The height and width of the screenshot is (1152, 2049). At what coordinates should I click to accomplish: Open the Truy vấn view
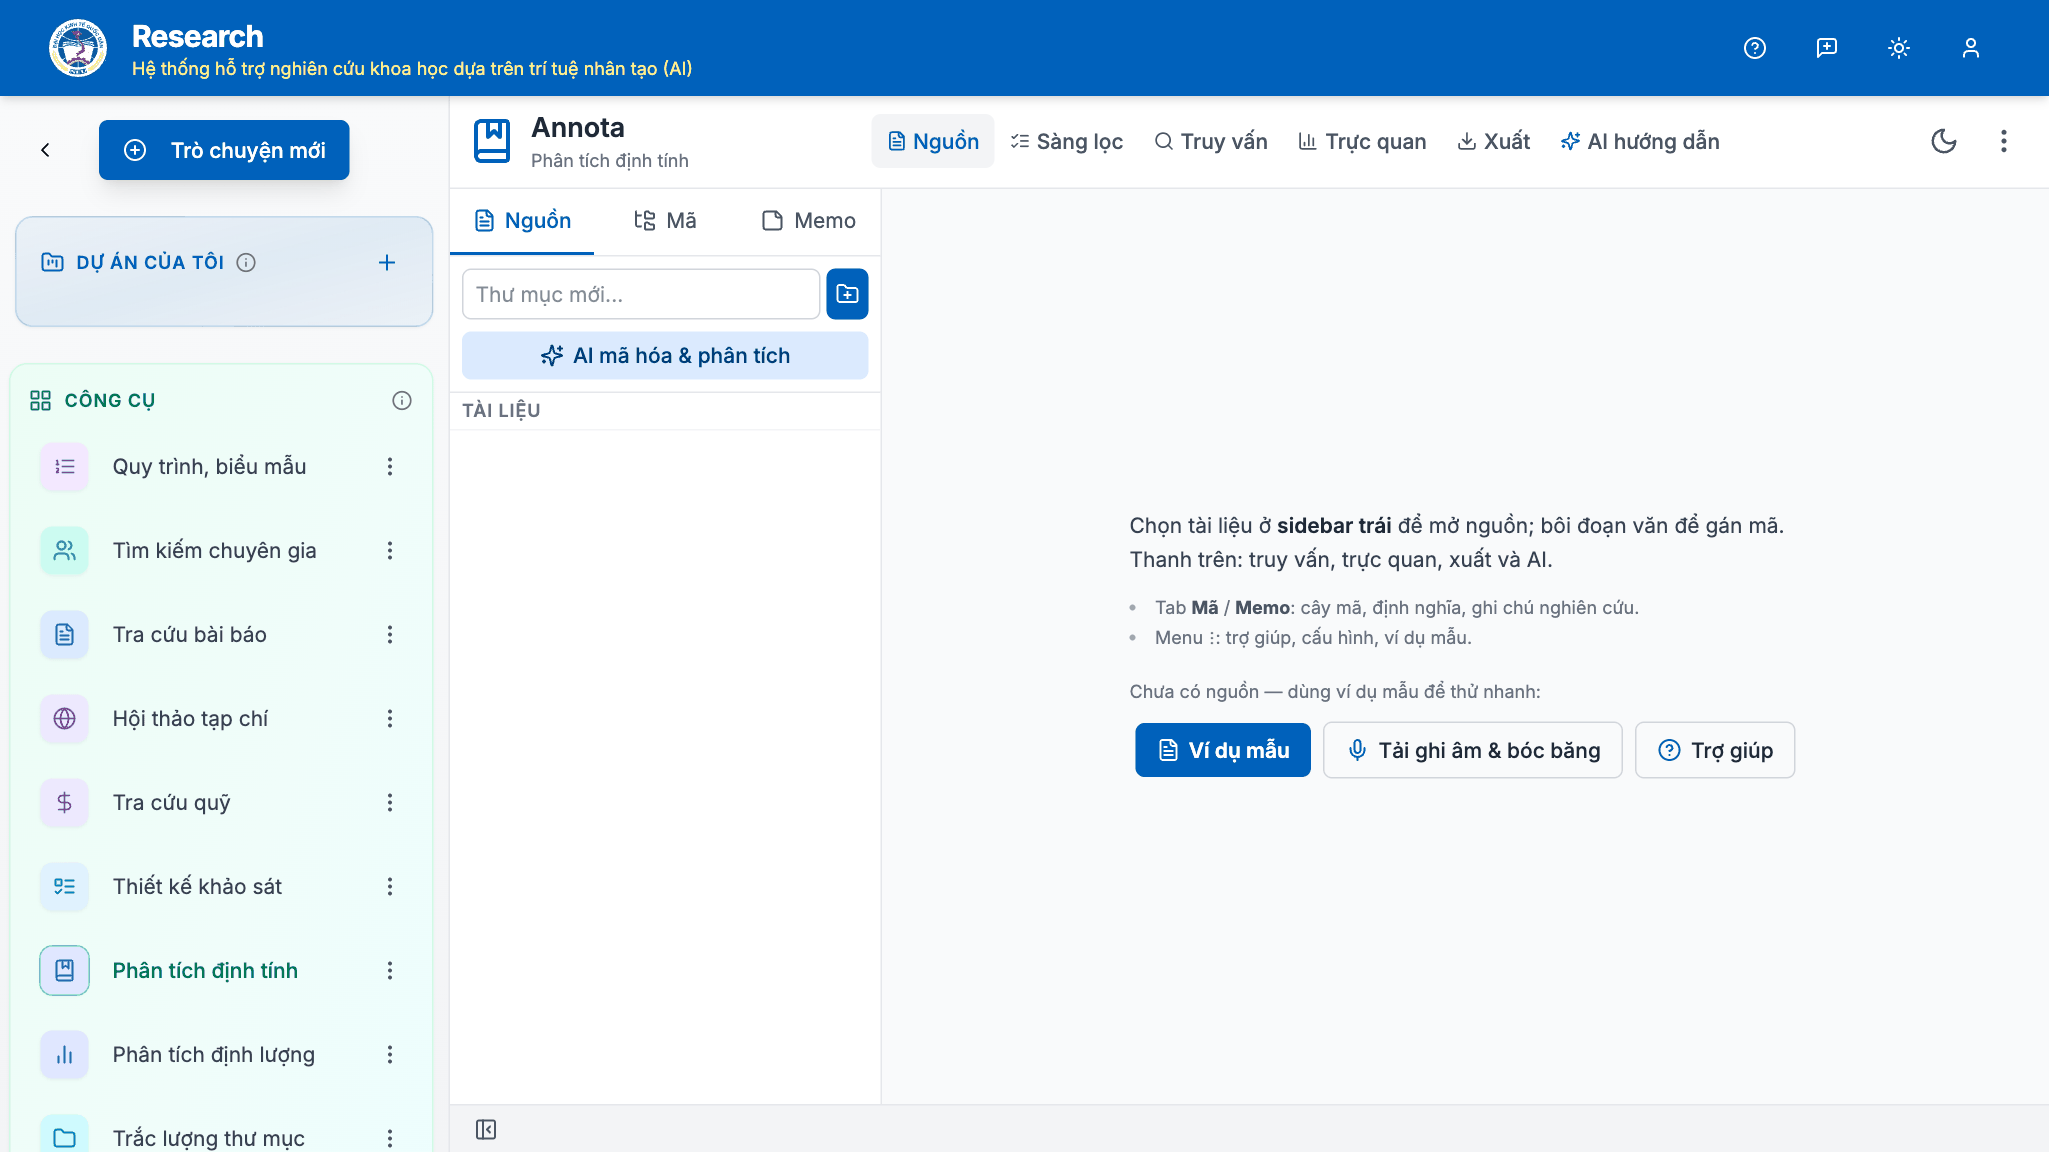coord(1211,141)
